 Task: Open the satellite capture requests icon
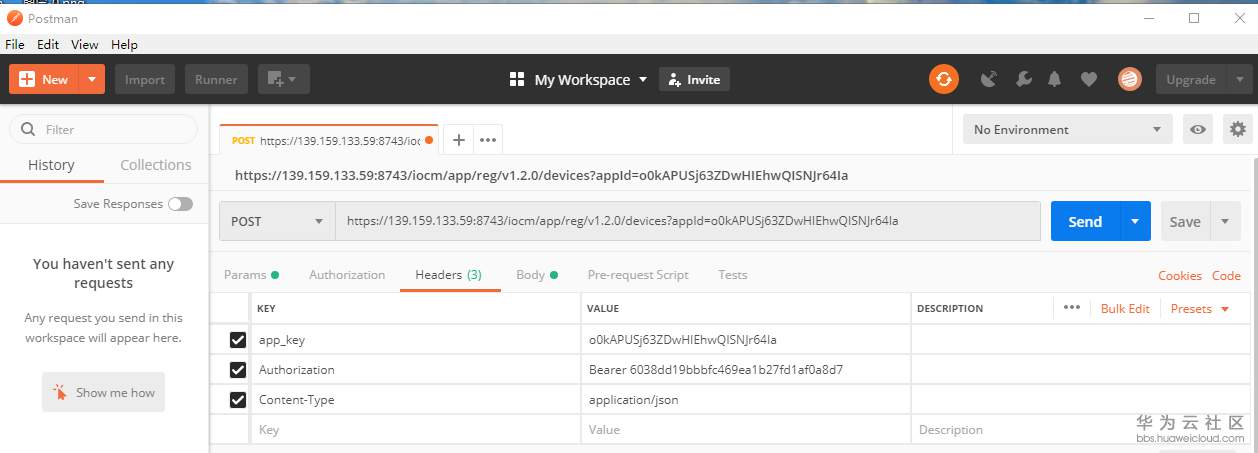[989, 79]
